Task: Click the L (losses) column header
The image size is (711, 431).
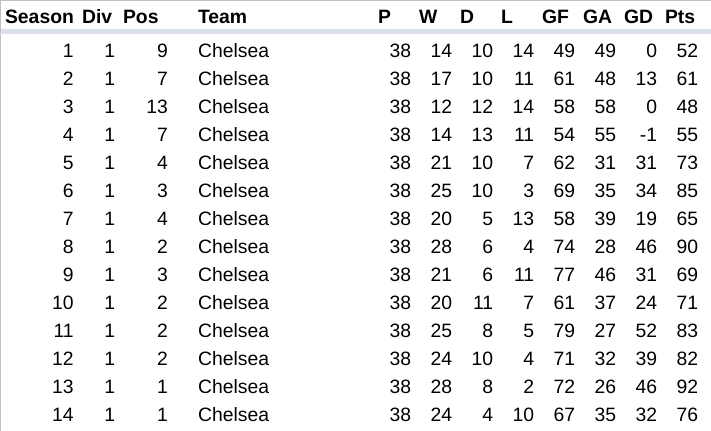Action: (506, 17)
